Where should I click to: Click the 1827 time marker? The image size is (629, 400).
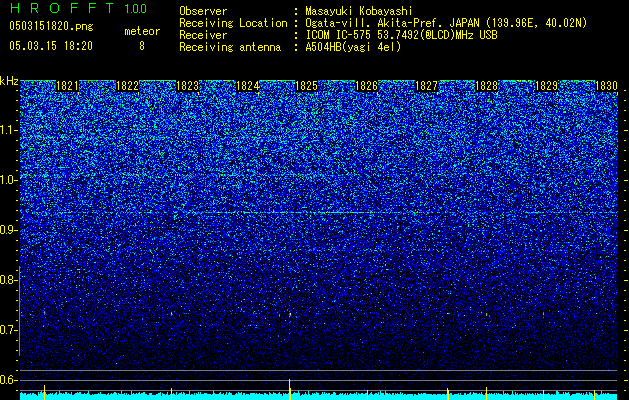coord(426,86)
